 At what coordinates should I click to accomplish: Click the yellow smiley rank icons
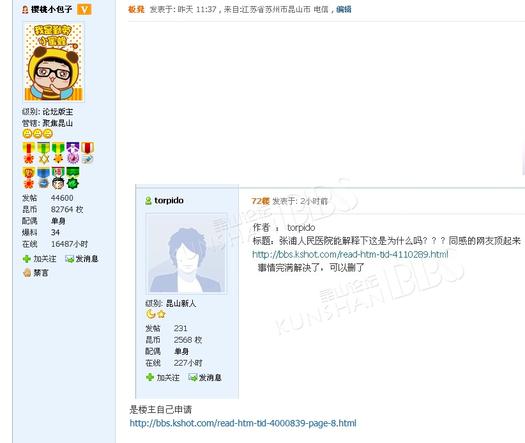coord(38,134)
